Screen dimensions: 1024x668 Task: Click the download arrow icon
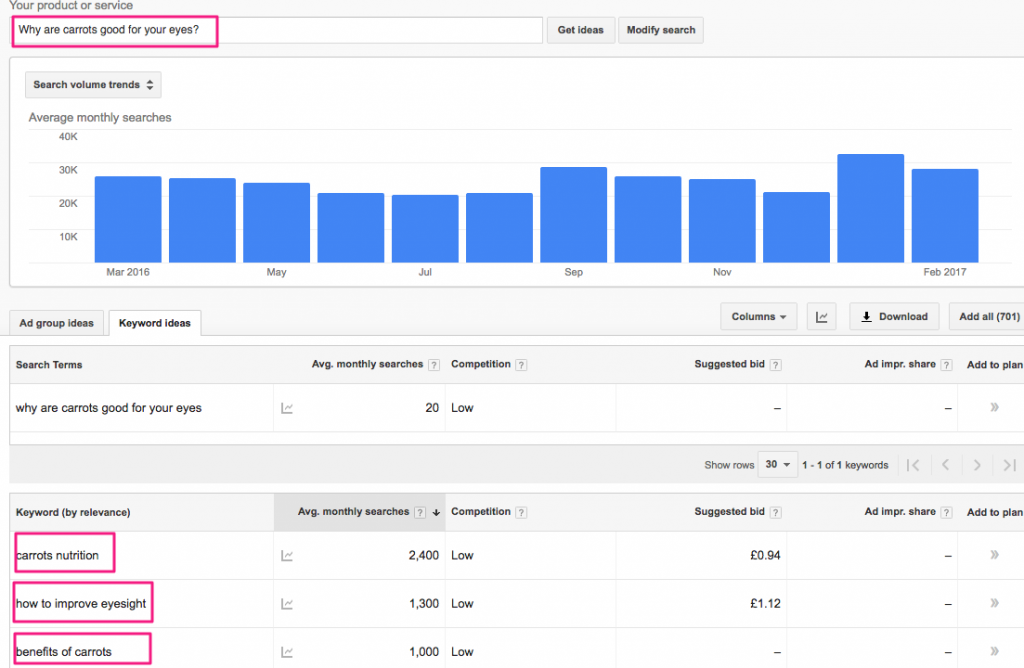(x=894, y=316)
